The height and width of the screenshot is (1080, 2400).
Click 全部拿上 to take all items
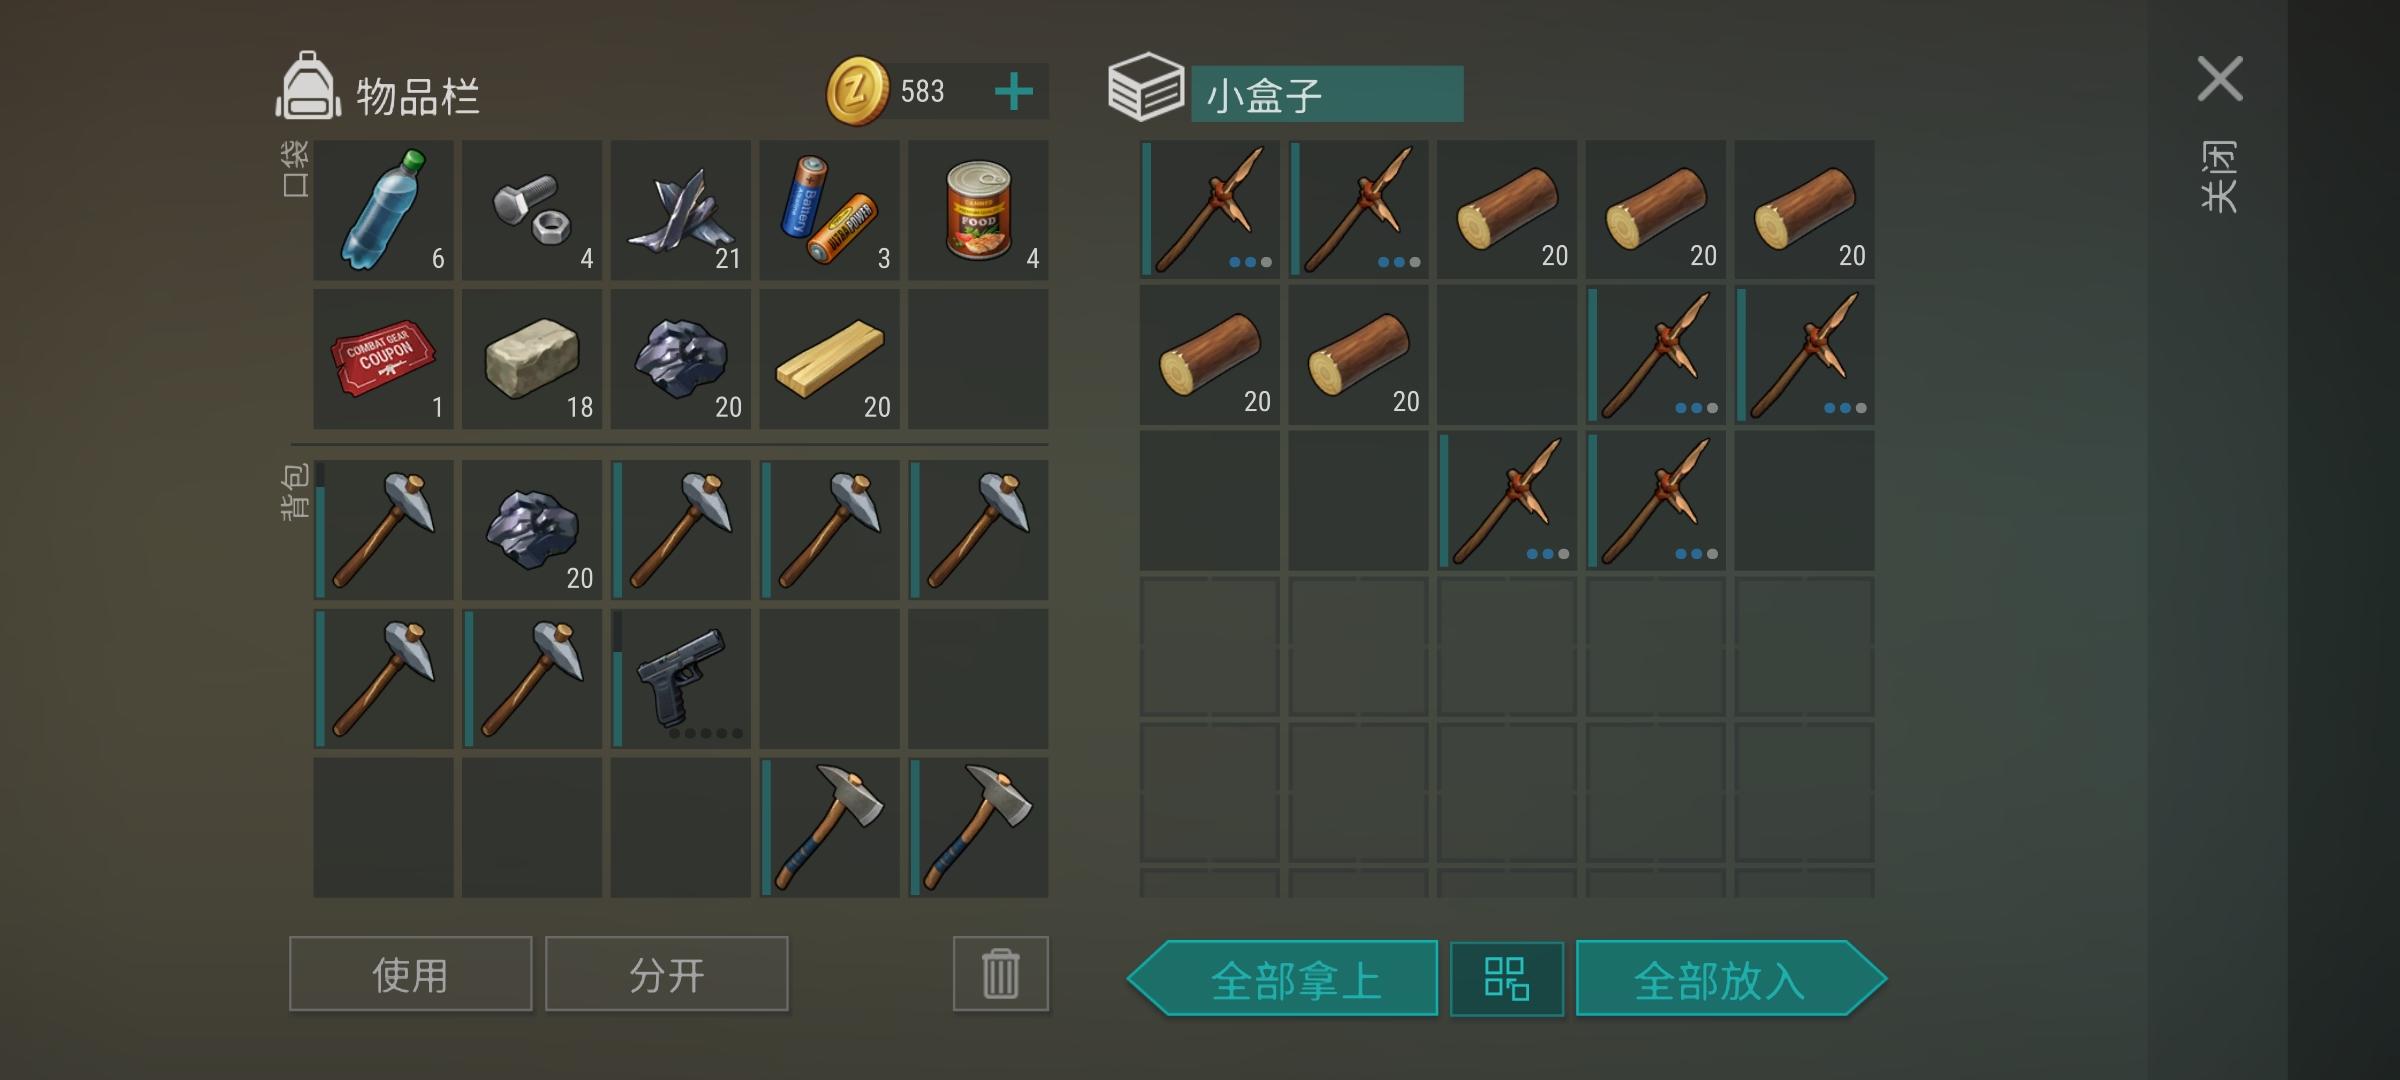point(1284,979)
